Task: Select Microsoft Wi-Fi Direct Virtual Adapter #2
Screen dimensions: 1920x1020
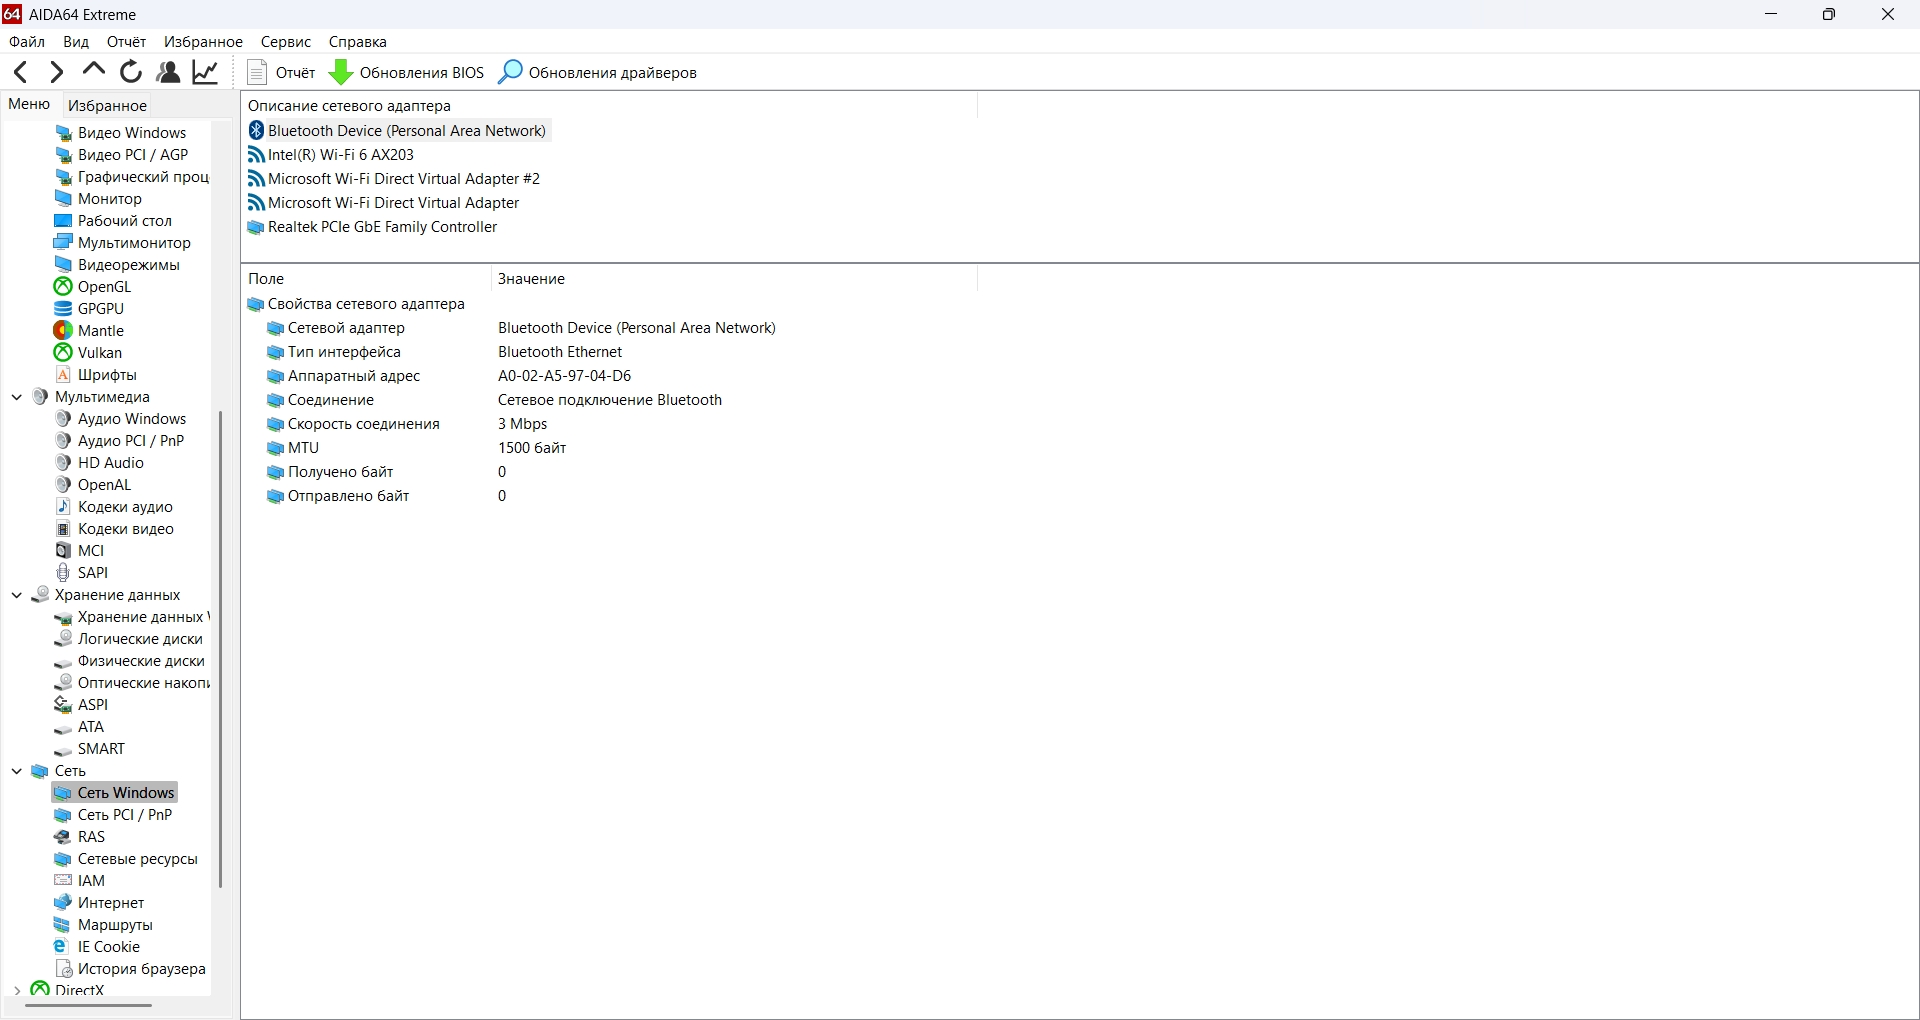Action: (x=395, y=179)
